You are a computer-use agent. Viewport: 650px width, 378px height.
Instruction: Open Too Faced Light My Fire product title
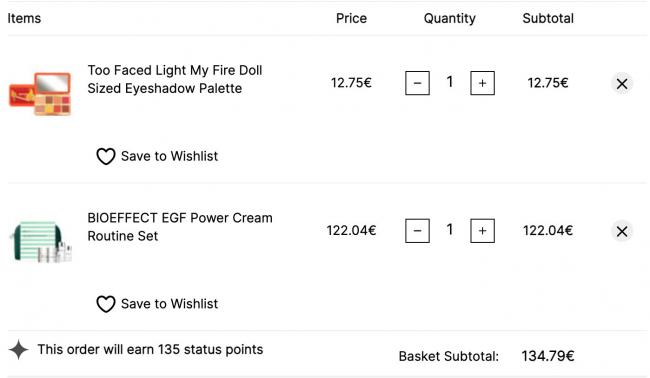coord(175,79)
